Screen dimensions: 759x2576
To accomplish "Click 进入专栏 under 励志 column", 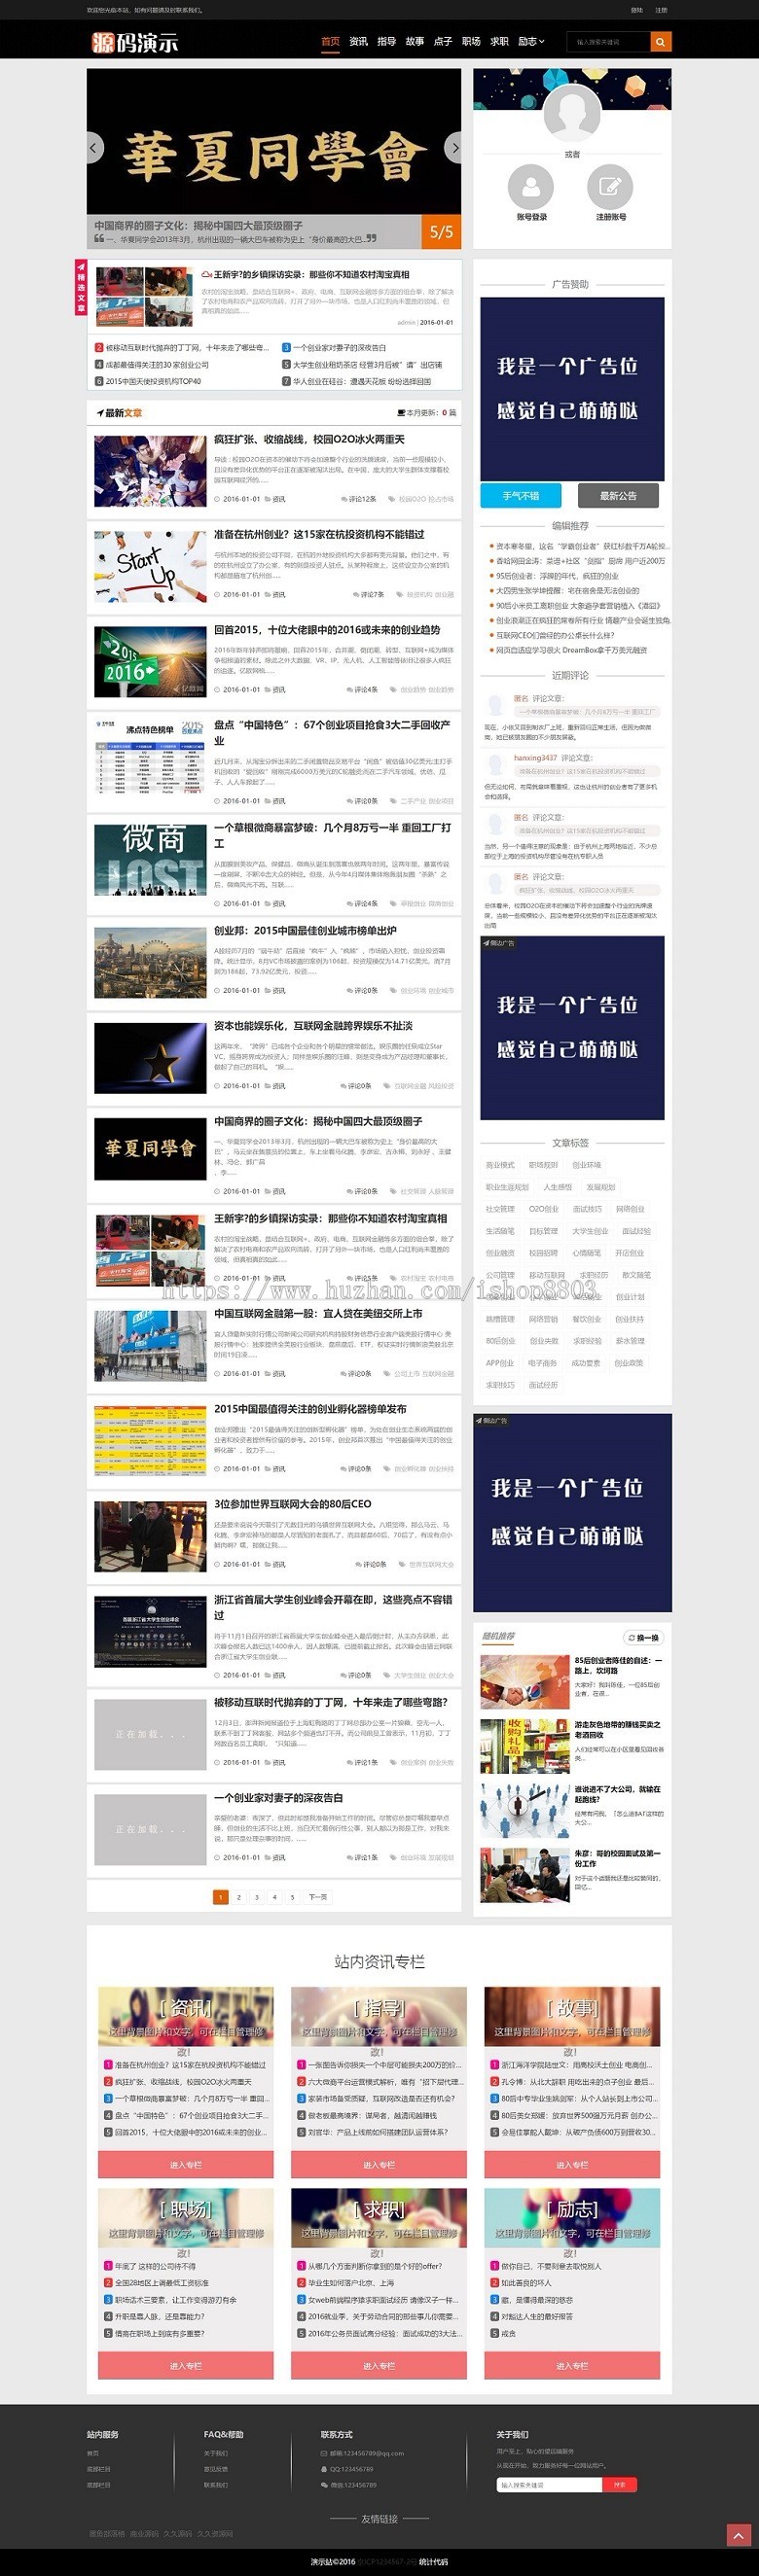I will coord(572,2366).
